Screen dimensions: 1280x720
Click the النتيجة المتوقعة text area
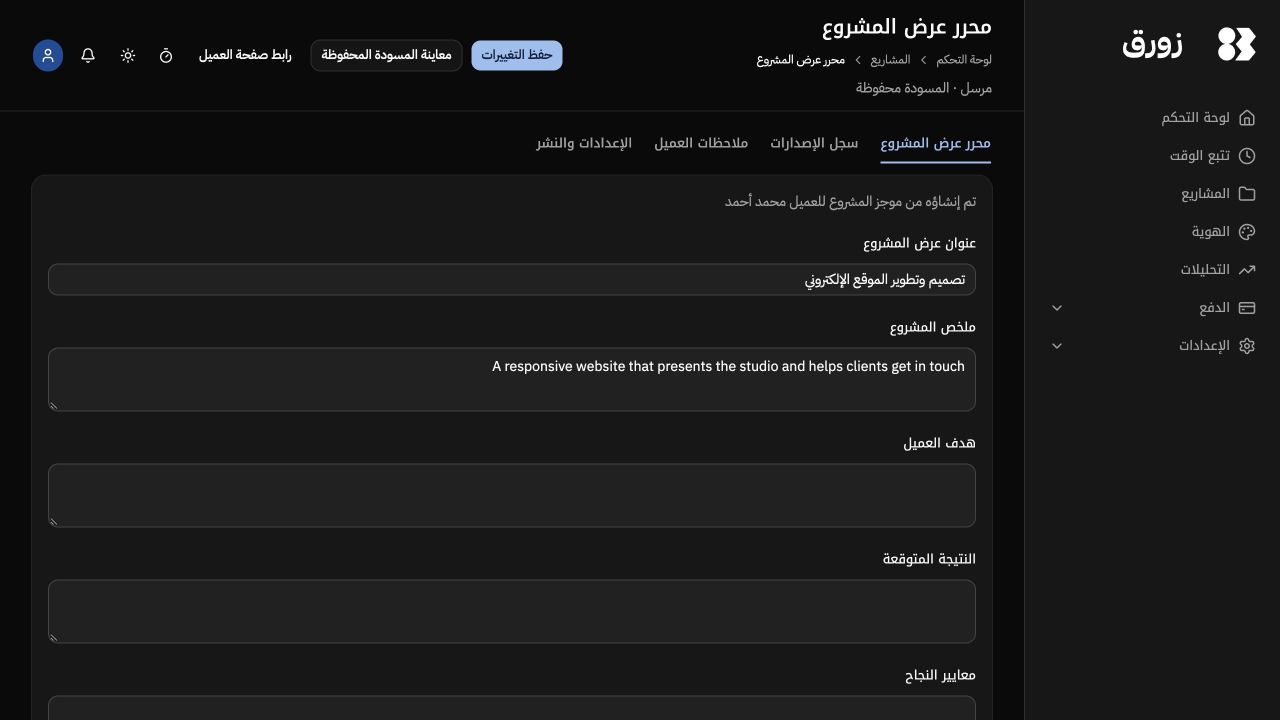pyautogui.click(x=512, y=612)
